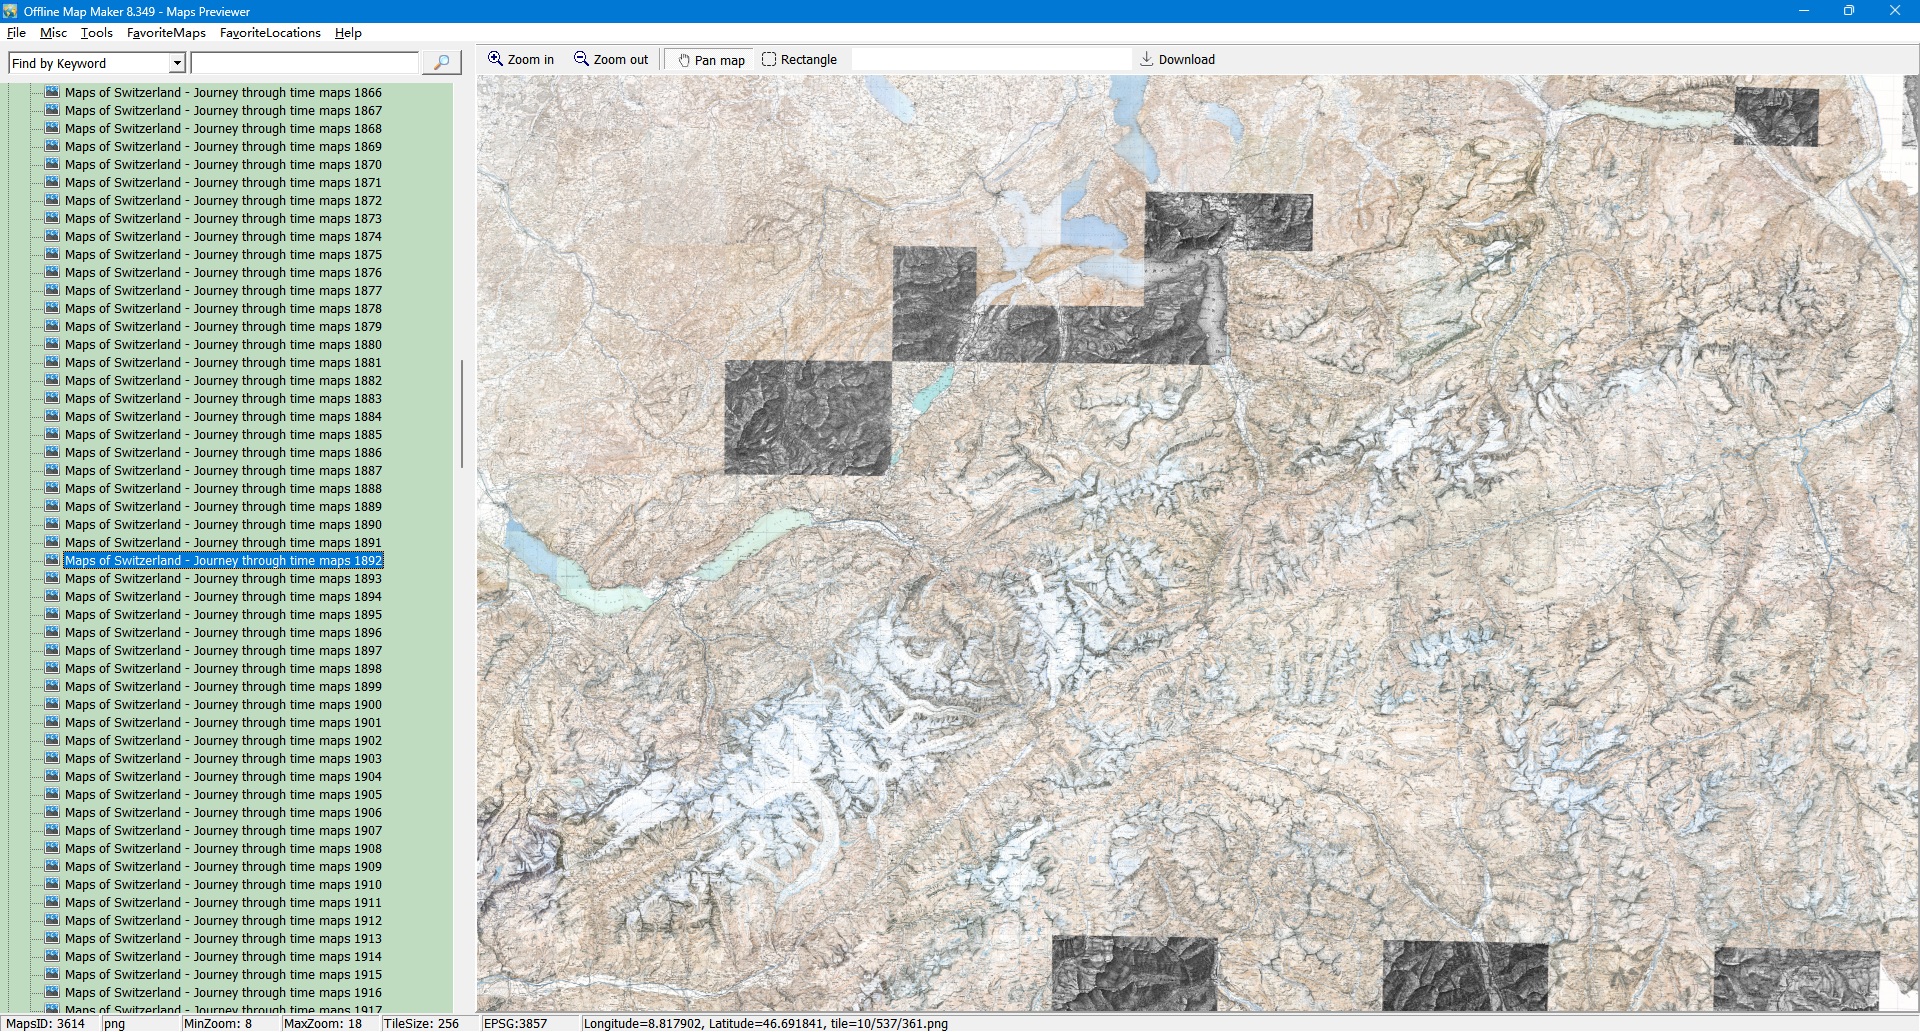The height and width of the screenshot is (1032, 1920).
Task: Click the map list vertical scrollbar
Action: 461,414
